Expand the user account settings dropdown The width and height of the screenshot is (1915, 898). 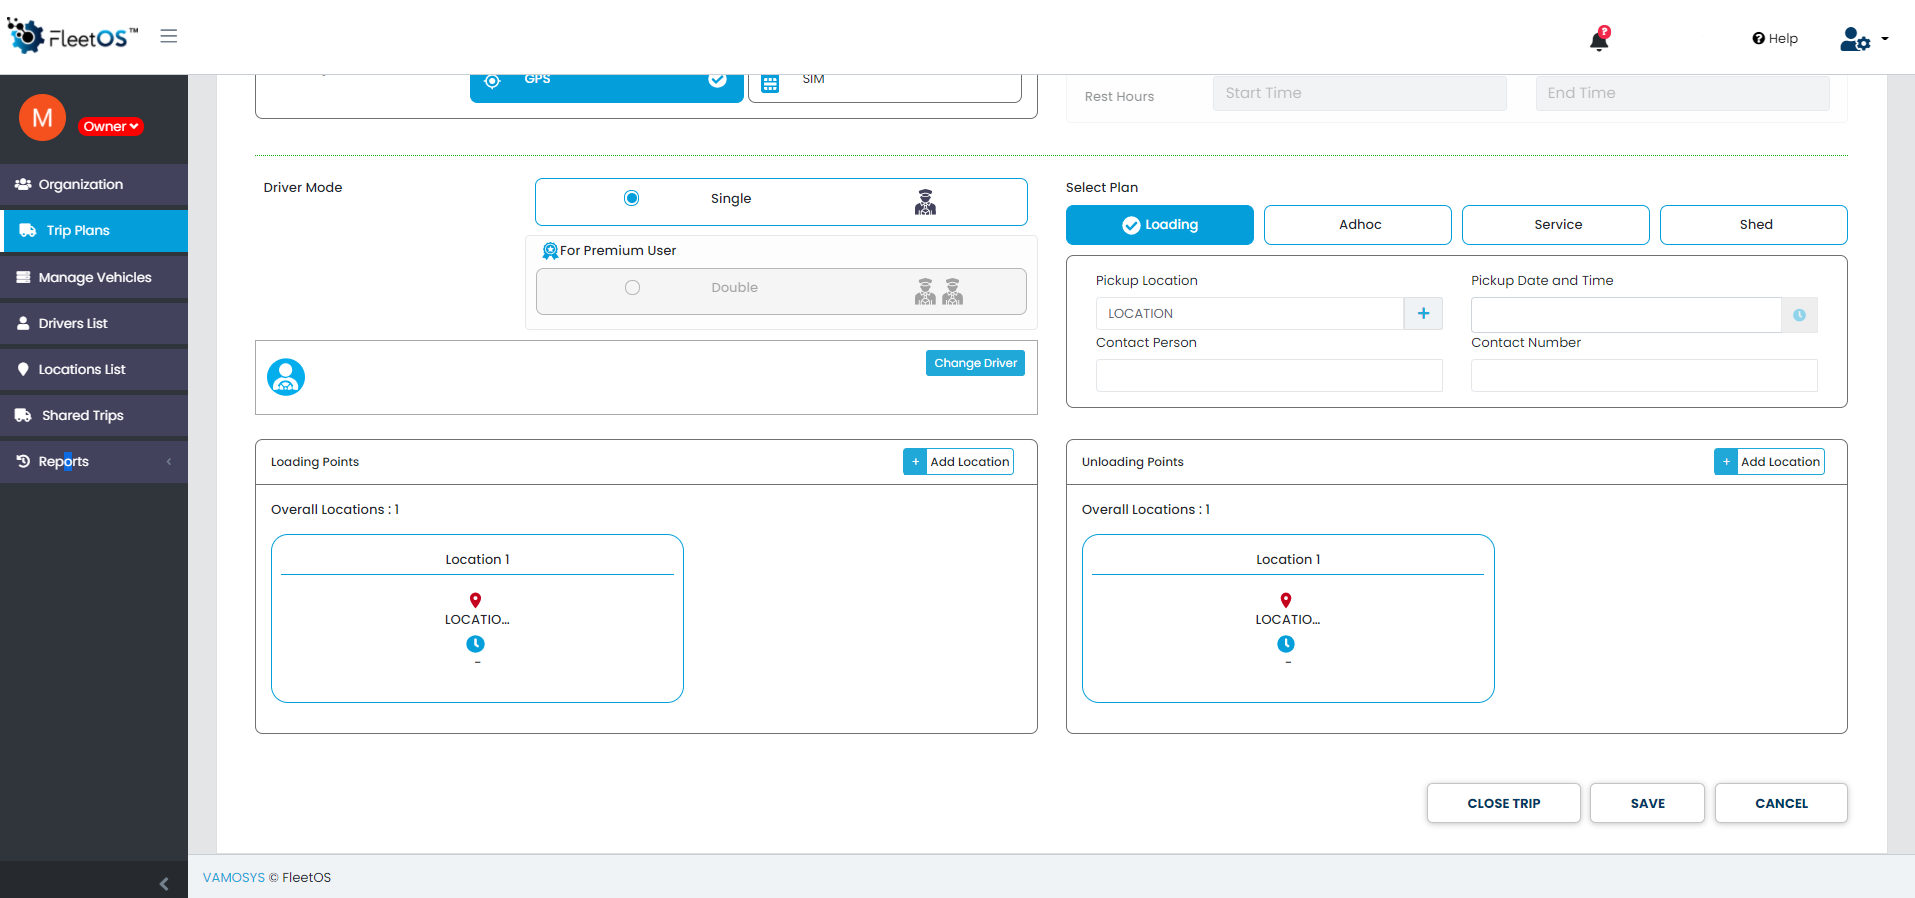(x=1864, y=39)
